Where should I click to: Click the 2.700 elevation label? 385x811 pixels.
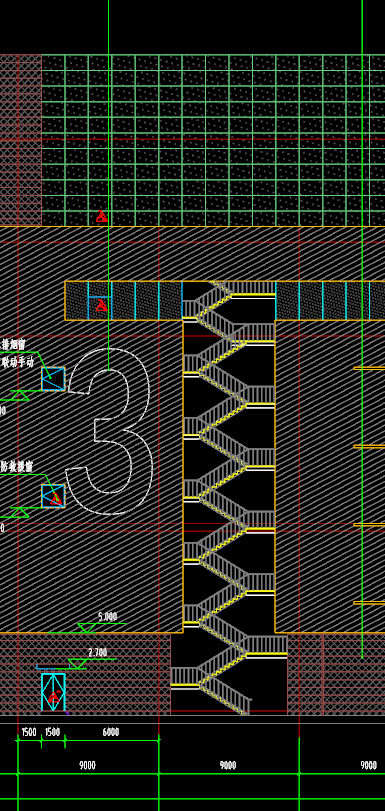pyautogui.click(x=98, y=653)
